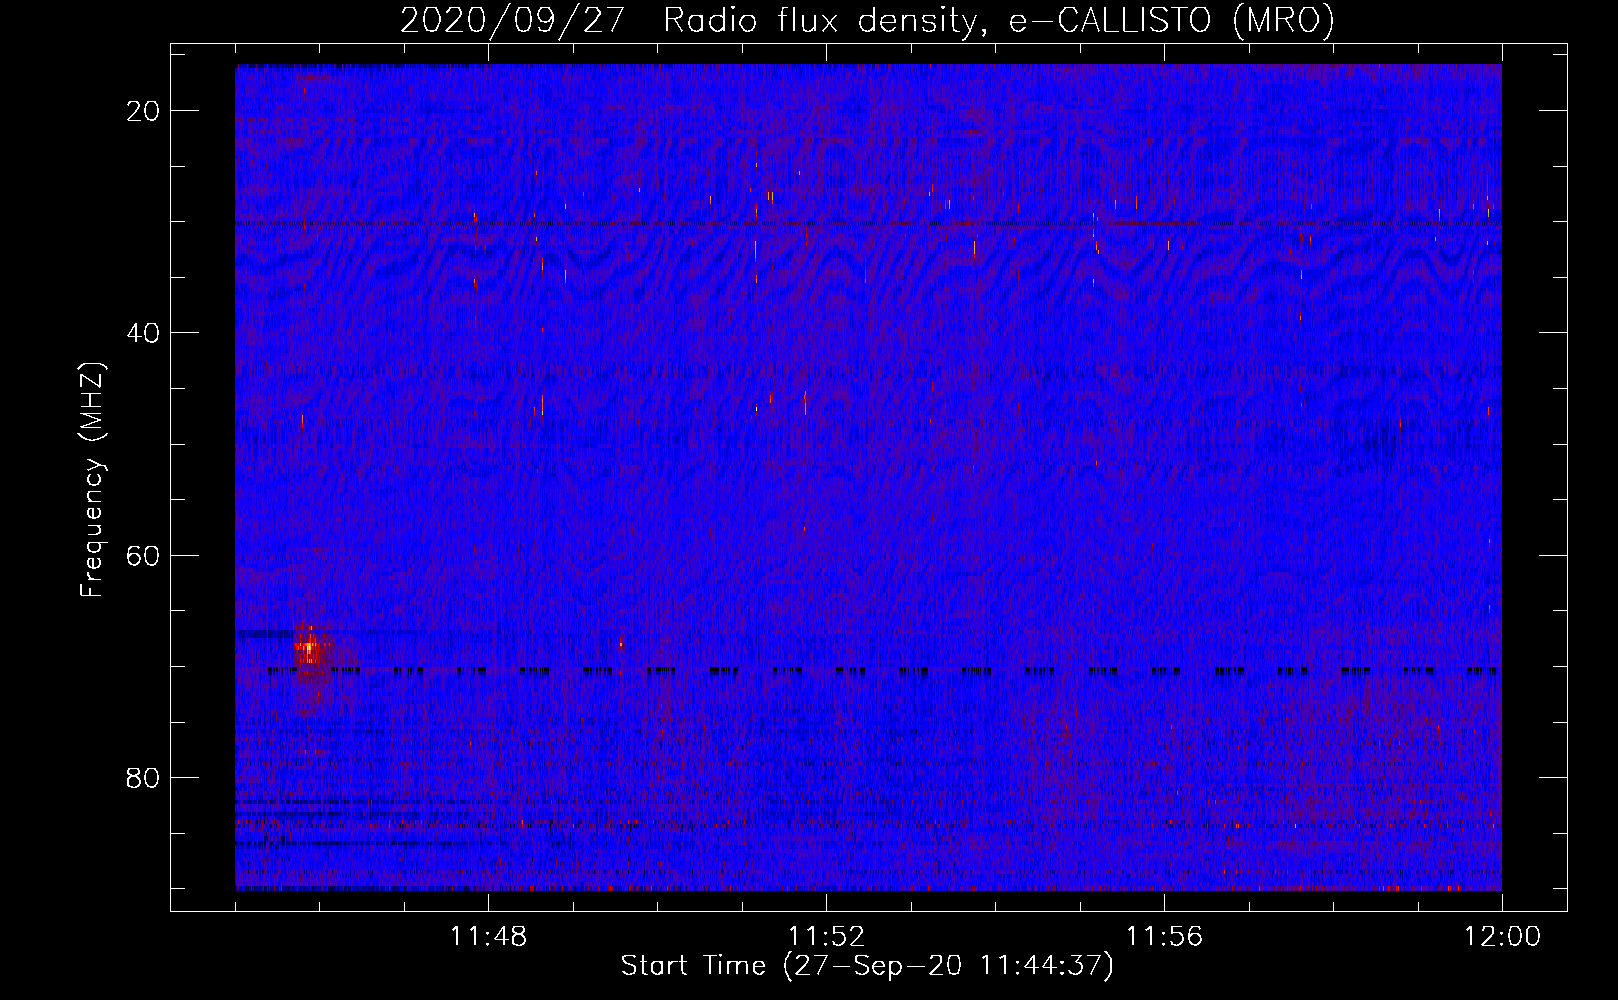1618x1000 pixels.
Task: Click the 11:56 time tick label
Action: click(1164, 937)
